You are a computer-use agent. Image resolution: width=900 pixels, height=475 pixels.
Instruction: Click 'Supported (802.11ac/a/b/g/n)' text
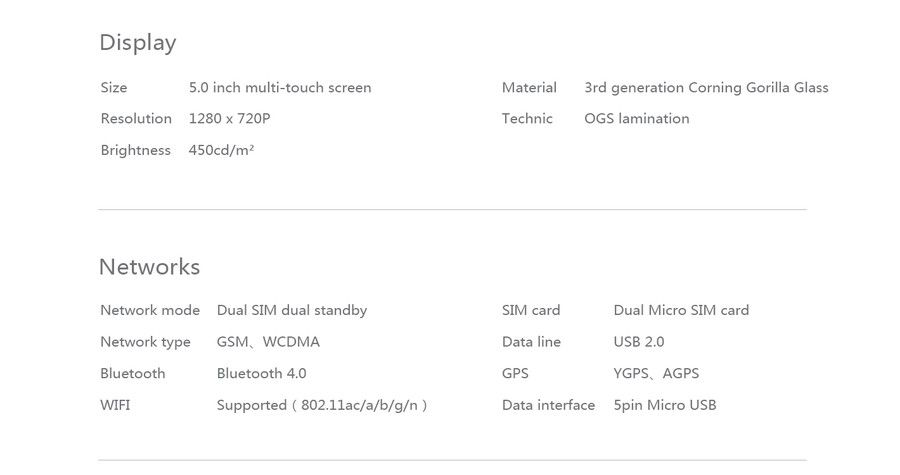point(322,405)
